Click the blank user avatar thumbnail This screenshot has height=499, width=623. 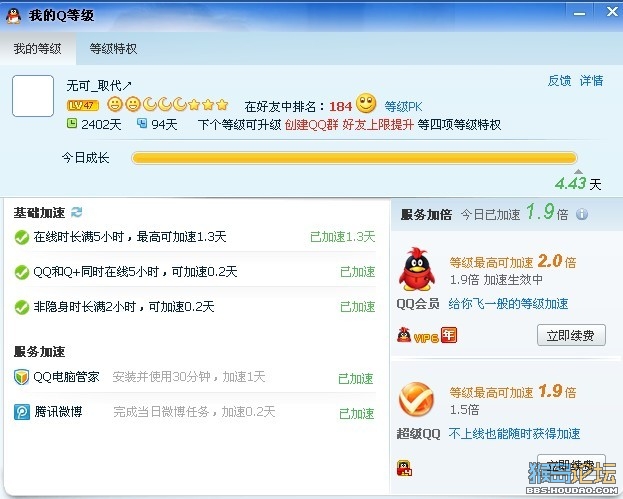tap(33, 96)
